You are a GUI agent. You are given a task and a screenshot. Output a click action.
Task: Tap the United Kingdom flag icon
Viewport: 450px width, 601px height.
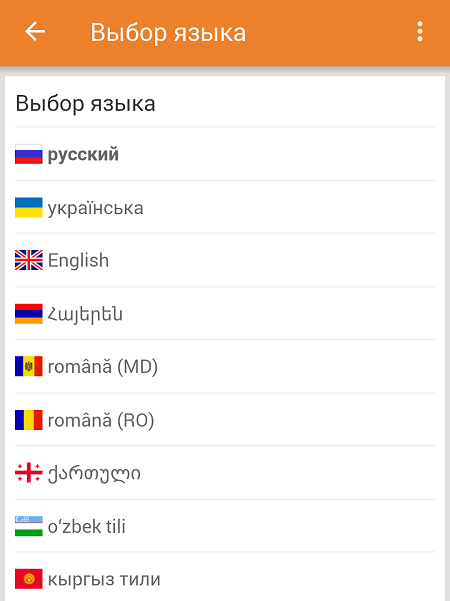[29, 260]
